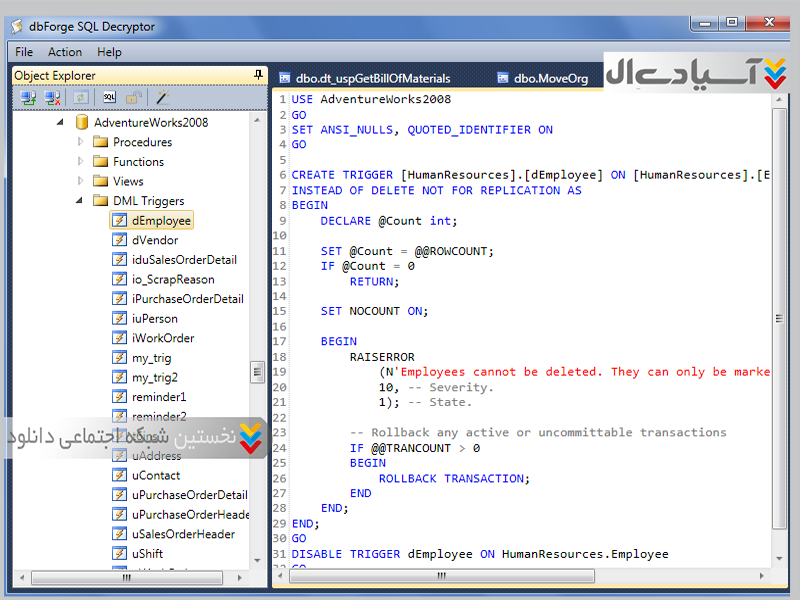Screen dimensions: 800x600
Task: Click the Refresh icon in Object Explorer
Action: coord(81,98)
